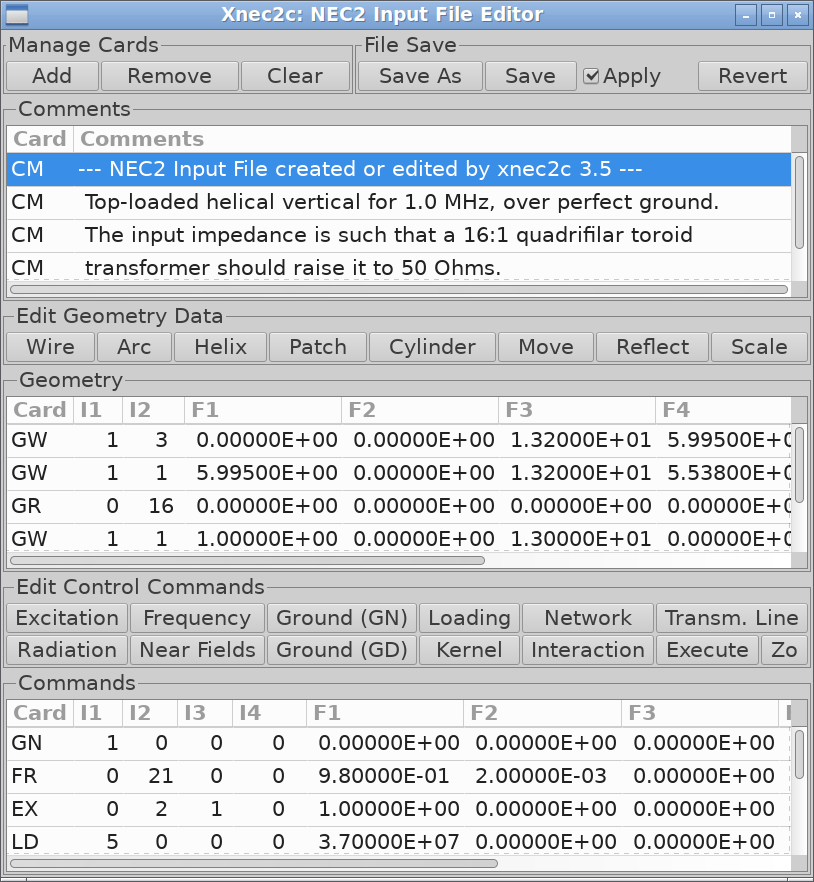Select the LD command row
Viewport: 814px width, 882px height.
pos(399,842)
